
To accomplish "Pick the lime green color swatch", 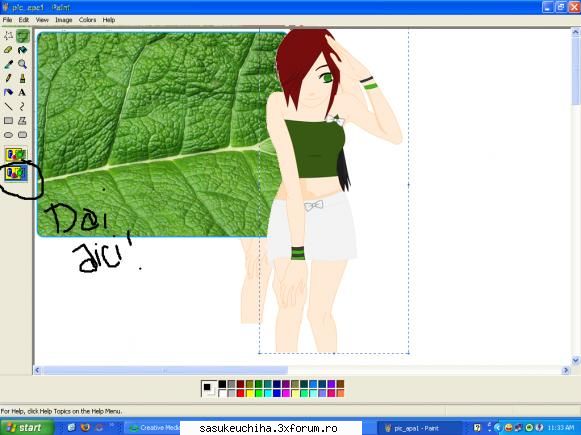I will 259,393.
